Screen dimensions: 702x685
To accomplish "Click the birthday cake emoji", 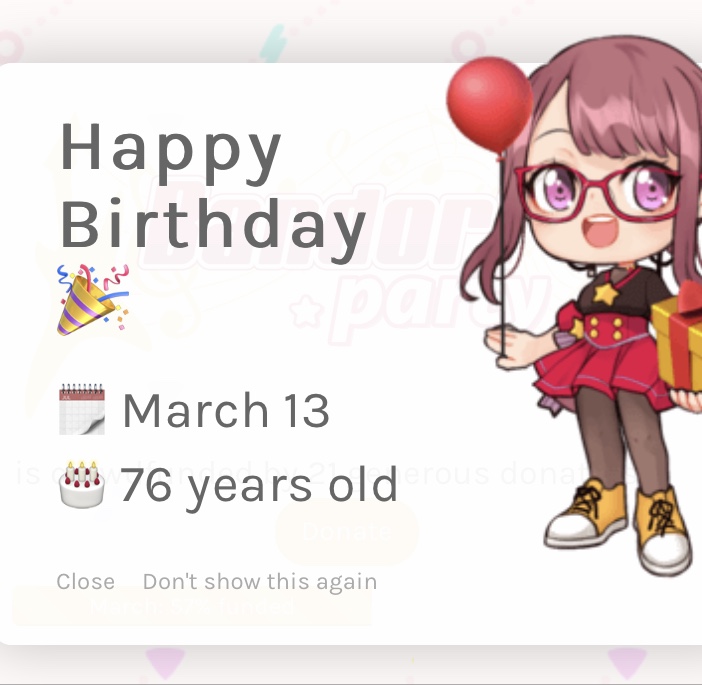I will pos(82,484).
